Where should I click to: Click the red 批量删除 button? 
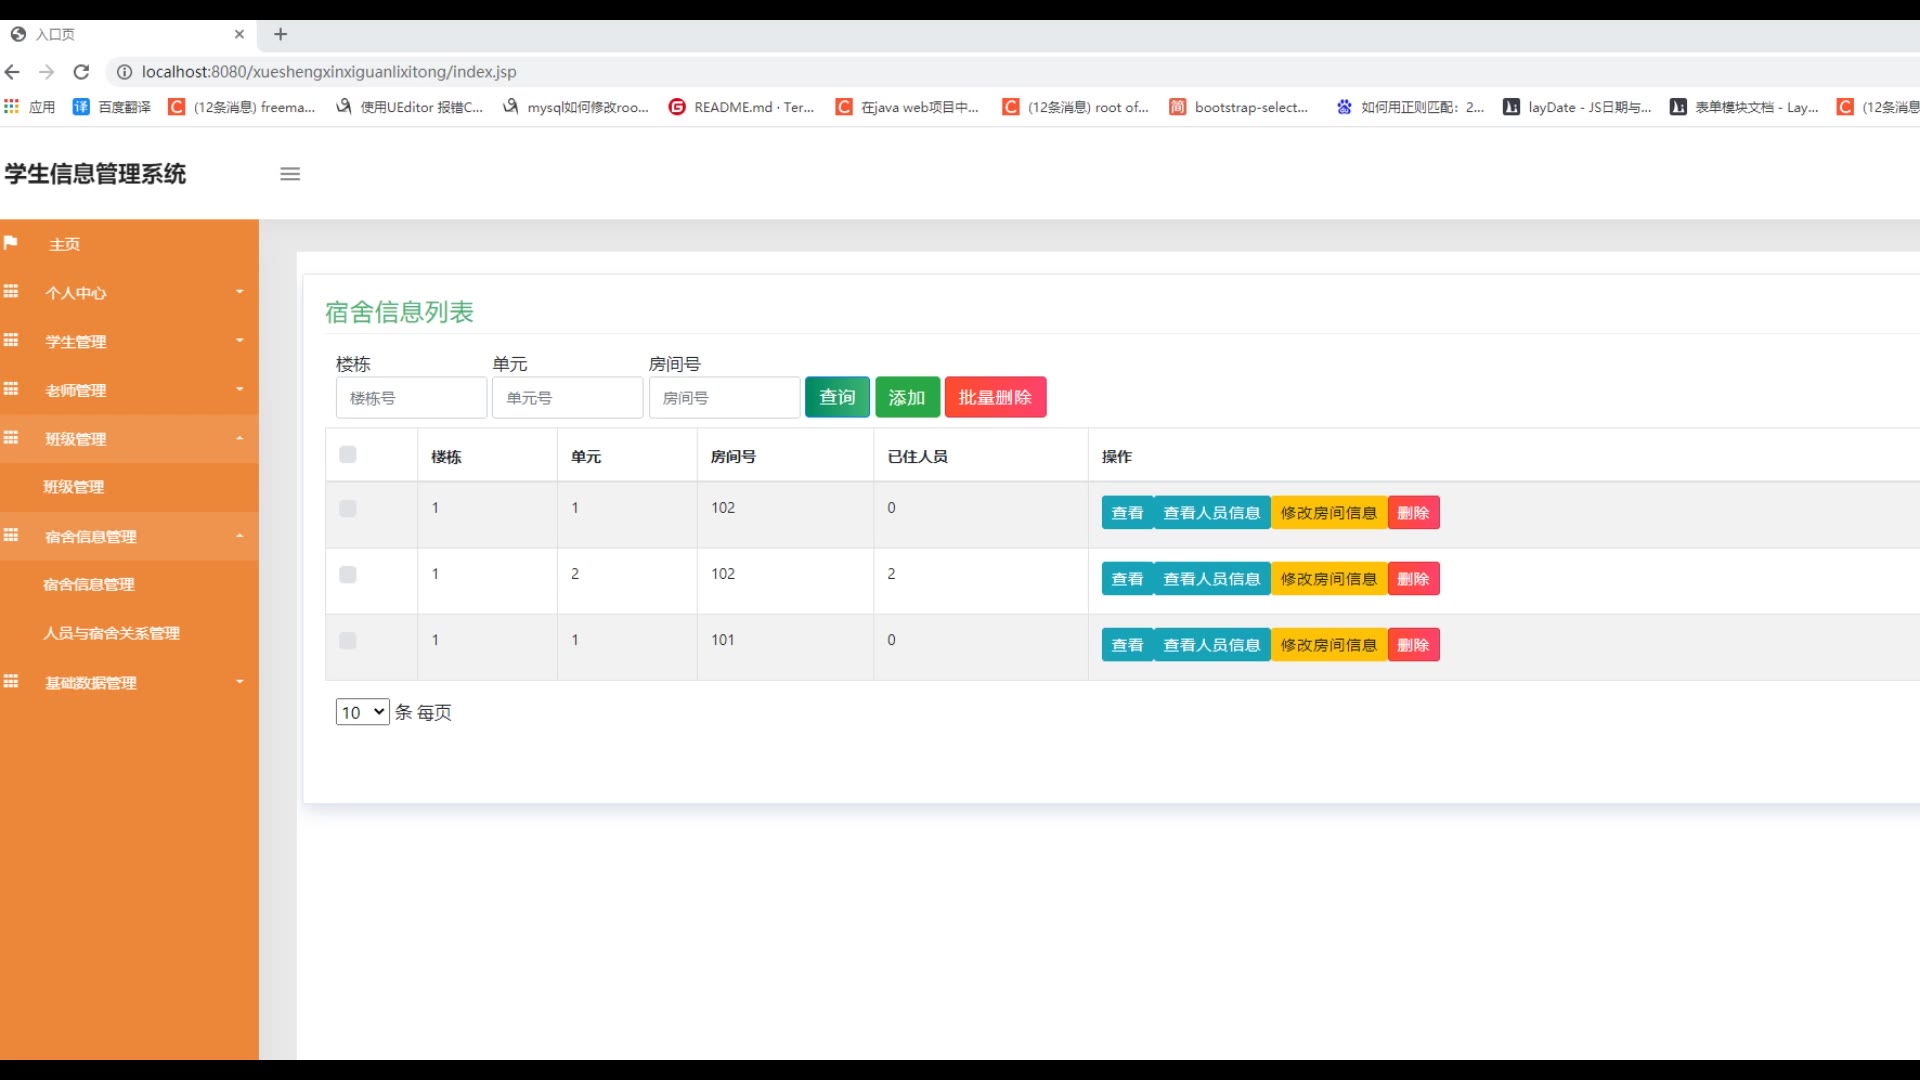(x=995, y=398)
